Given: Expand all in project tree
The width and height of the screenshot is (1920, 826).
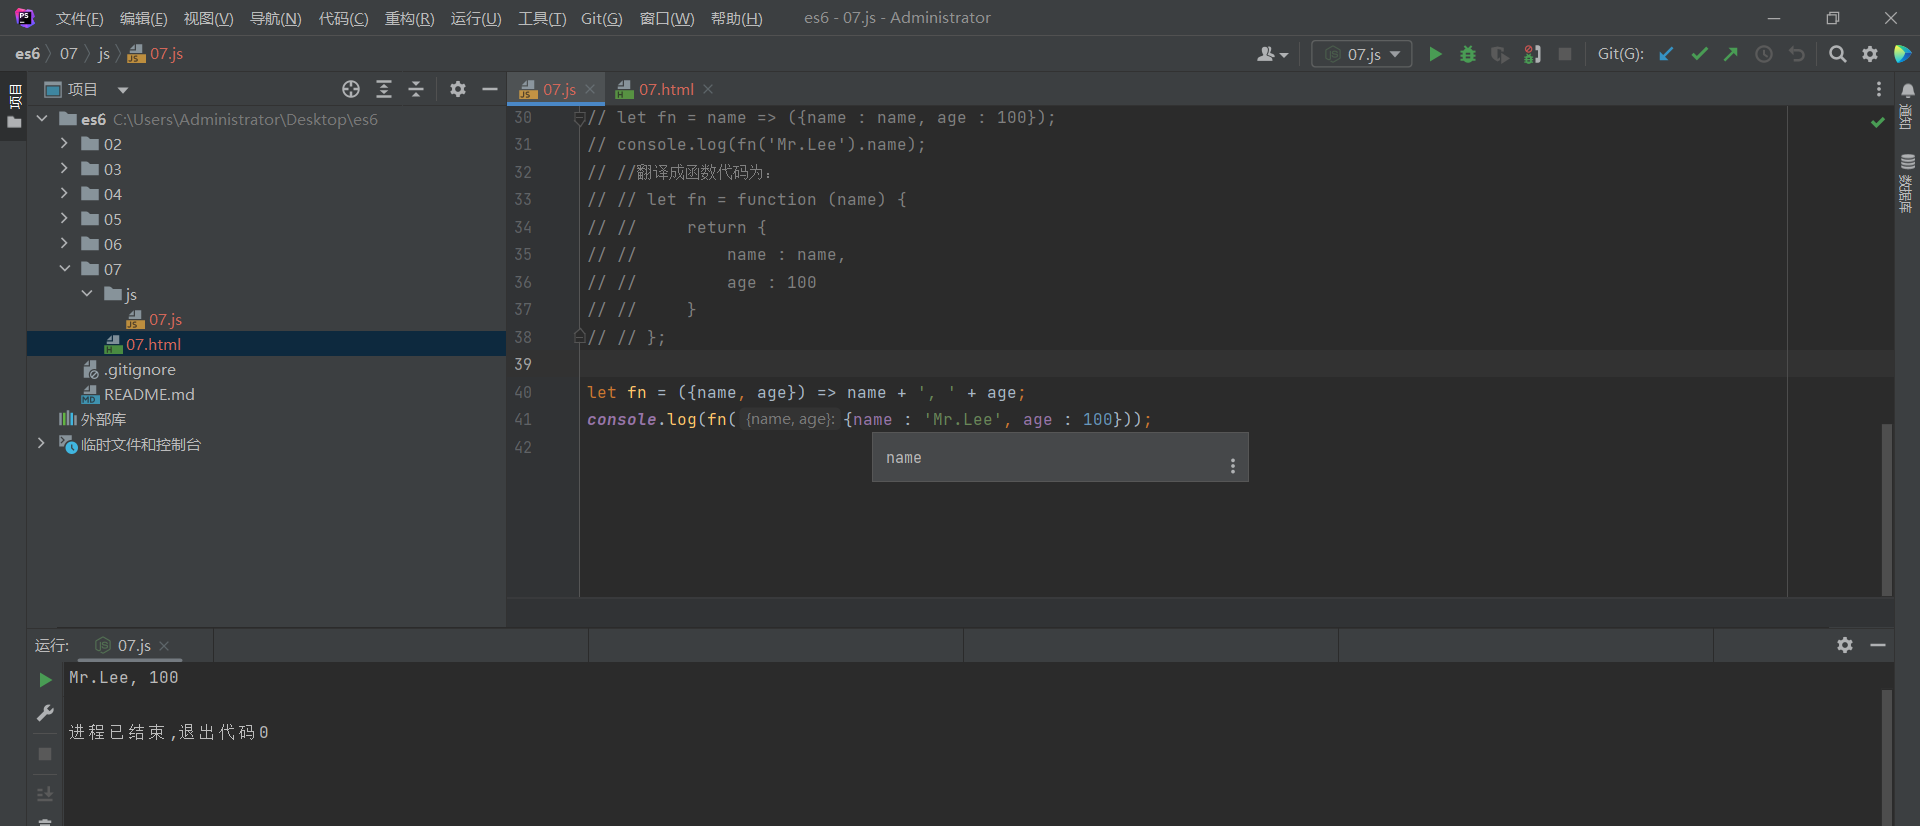Looking at the screenshot, I should click(384, 89).
